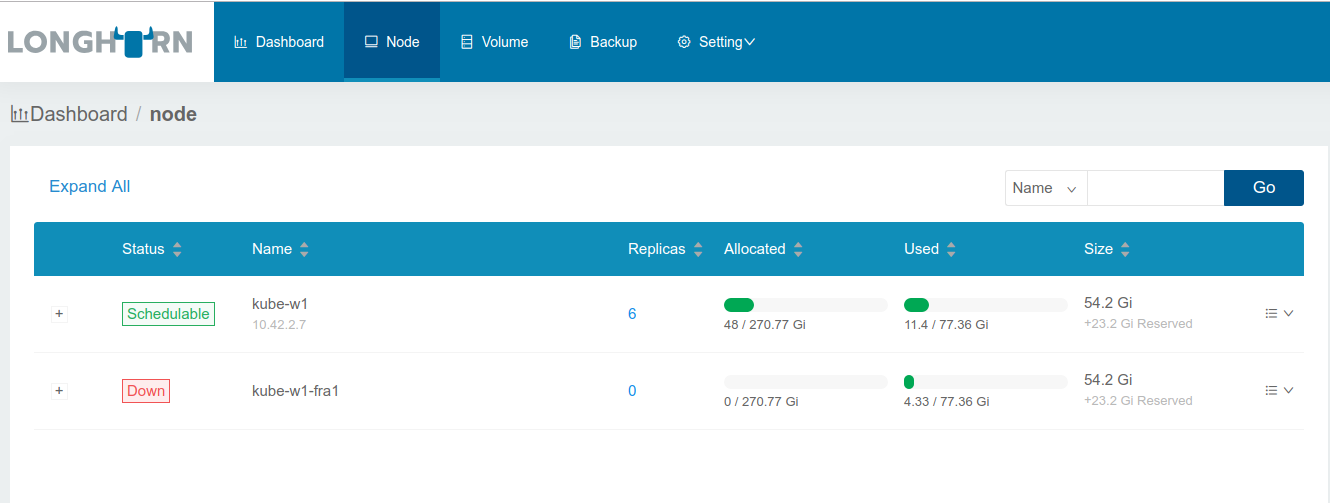1330x503 pixels.
Task: Sort by Used column arrows
Action: tap(951, 249)
